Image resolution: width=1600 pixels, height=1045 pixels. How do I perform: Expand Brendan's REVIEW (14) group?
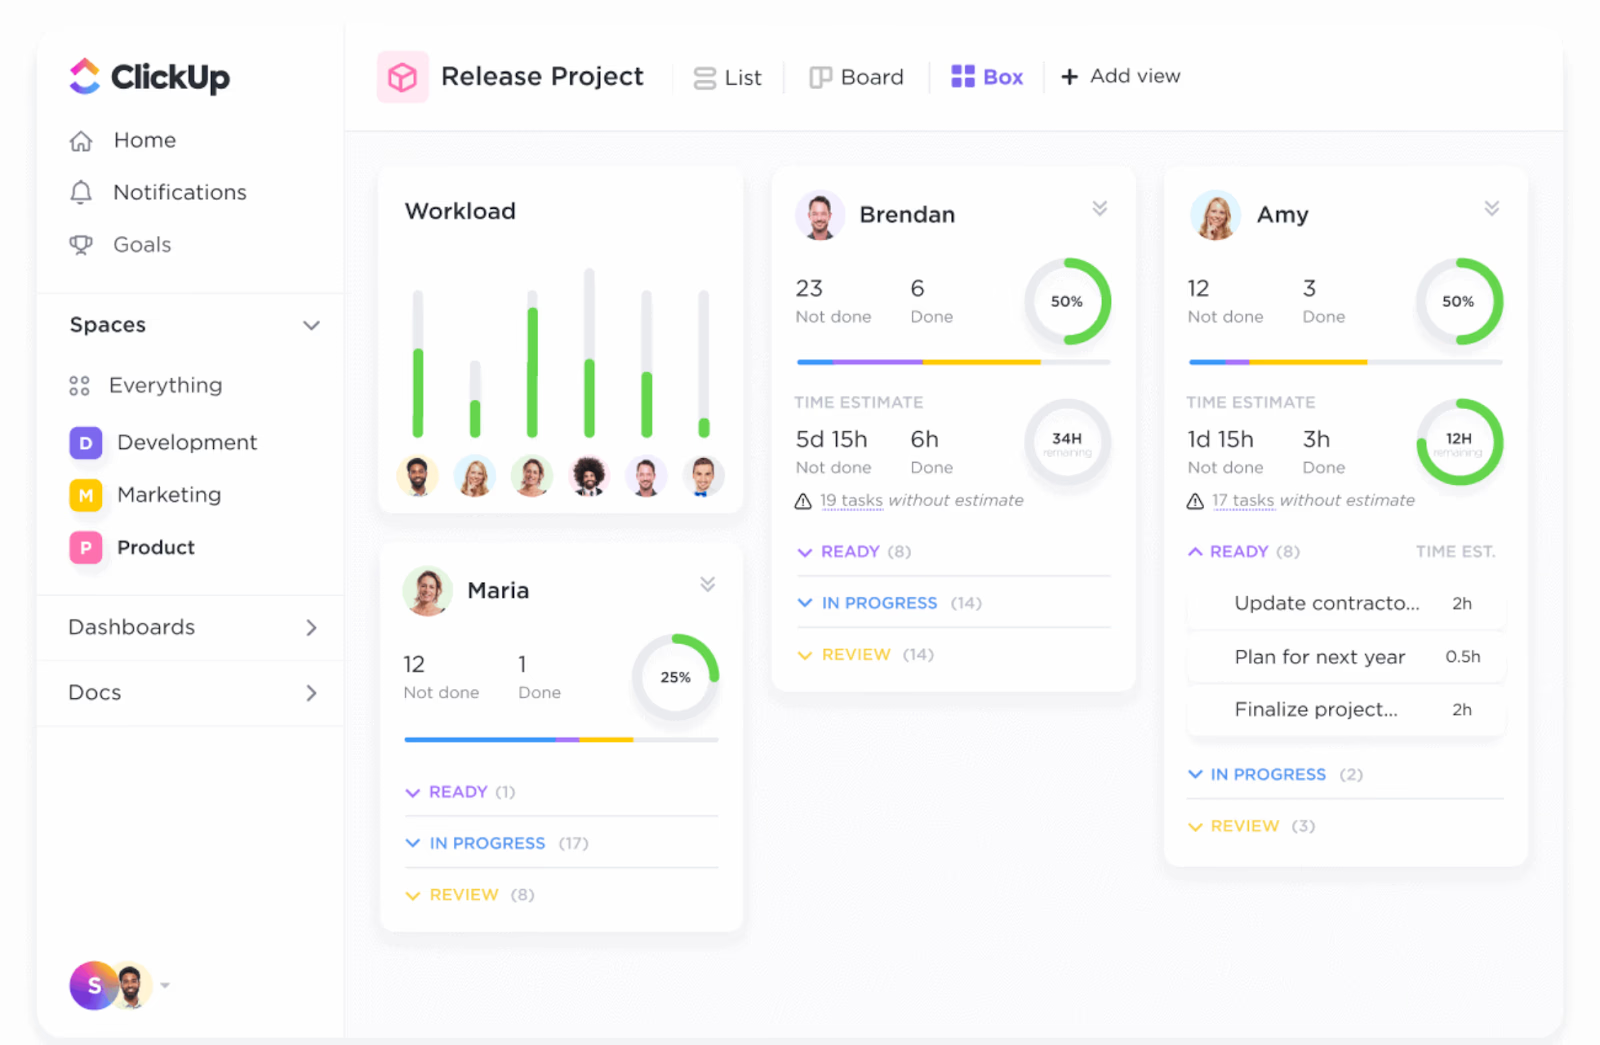tap(865, 655)
